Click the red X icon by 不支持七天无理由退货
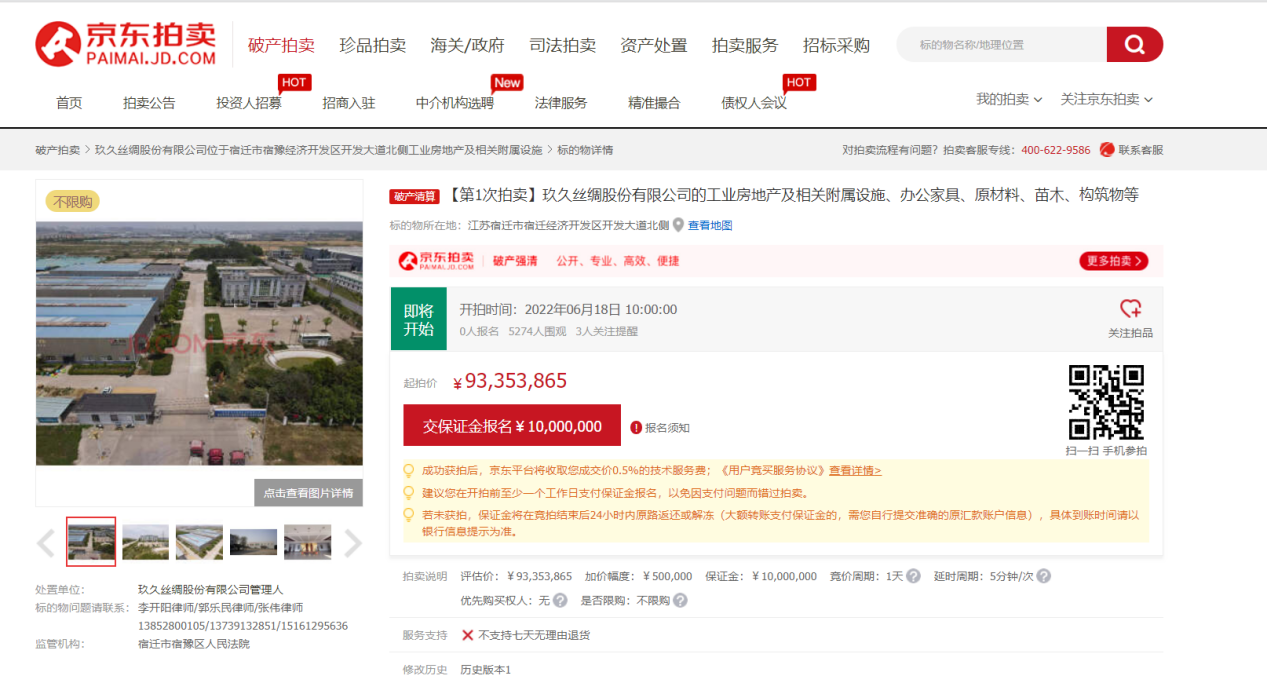 click(467, 635)
